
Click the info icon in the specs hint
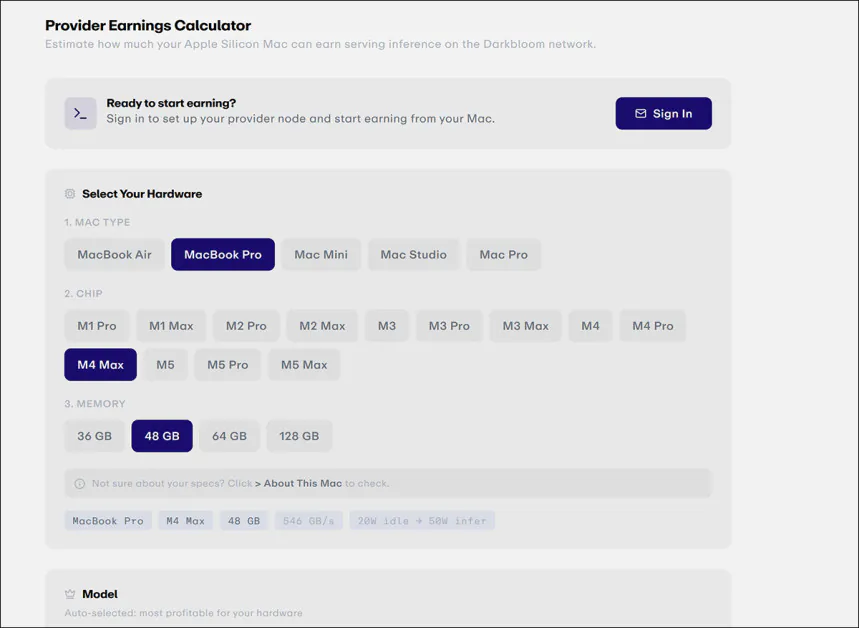tap(79, 483)
